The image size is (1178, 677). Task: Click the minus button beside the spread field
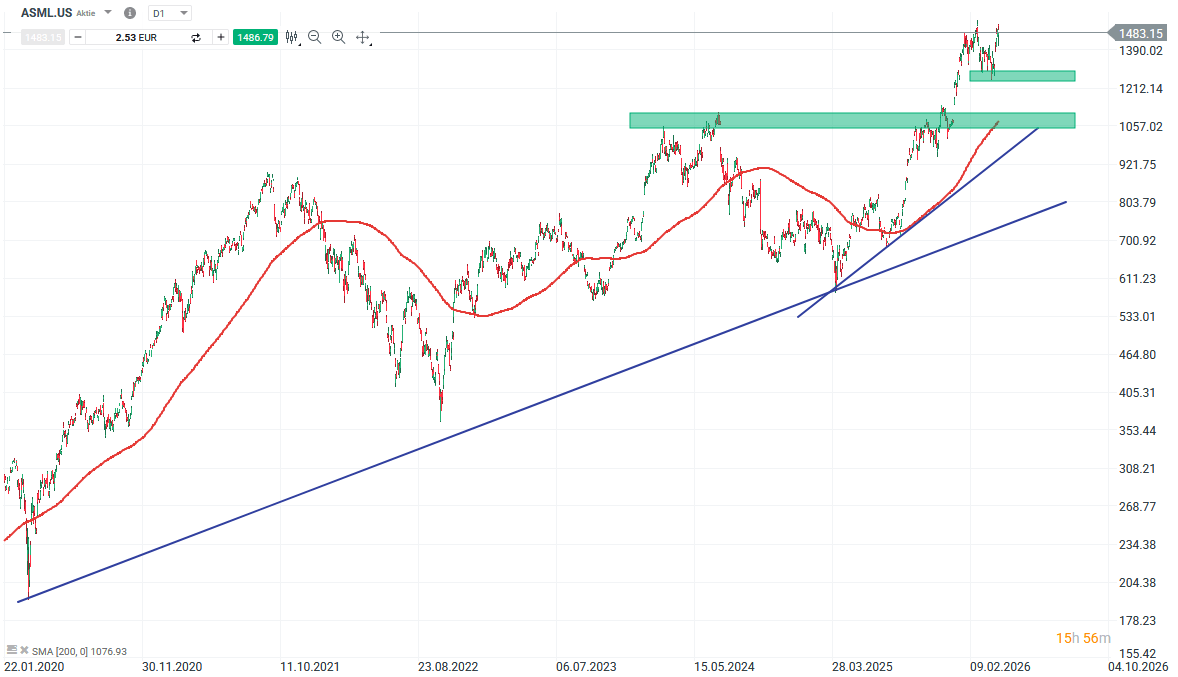tap(78, 37)
